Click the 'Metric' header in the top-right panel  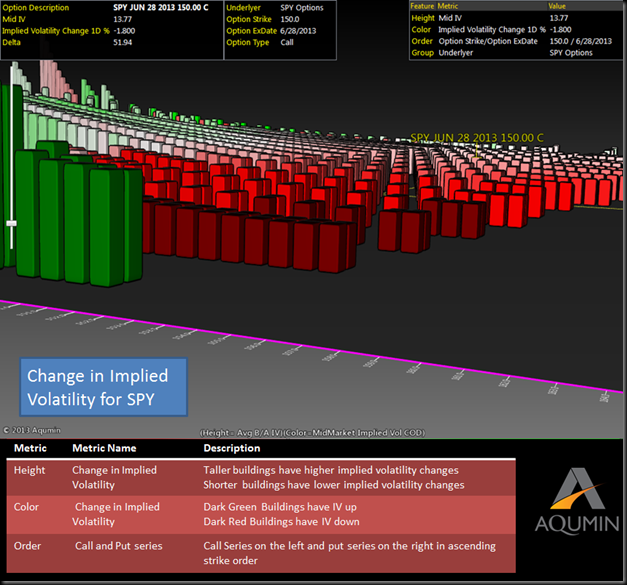[448, 6]
